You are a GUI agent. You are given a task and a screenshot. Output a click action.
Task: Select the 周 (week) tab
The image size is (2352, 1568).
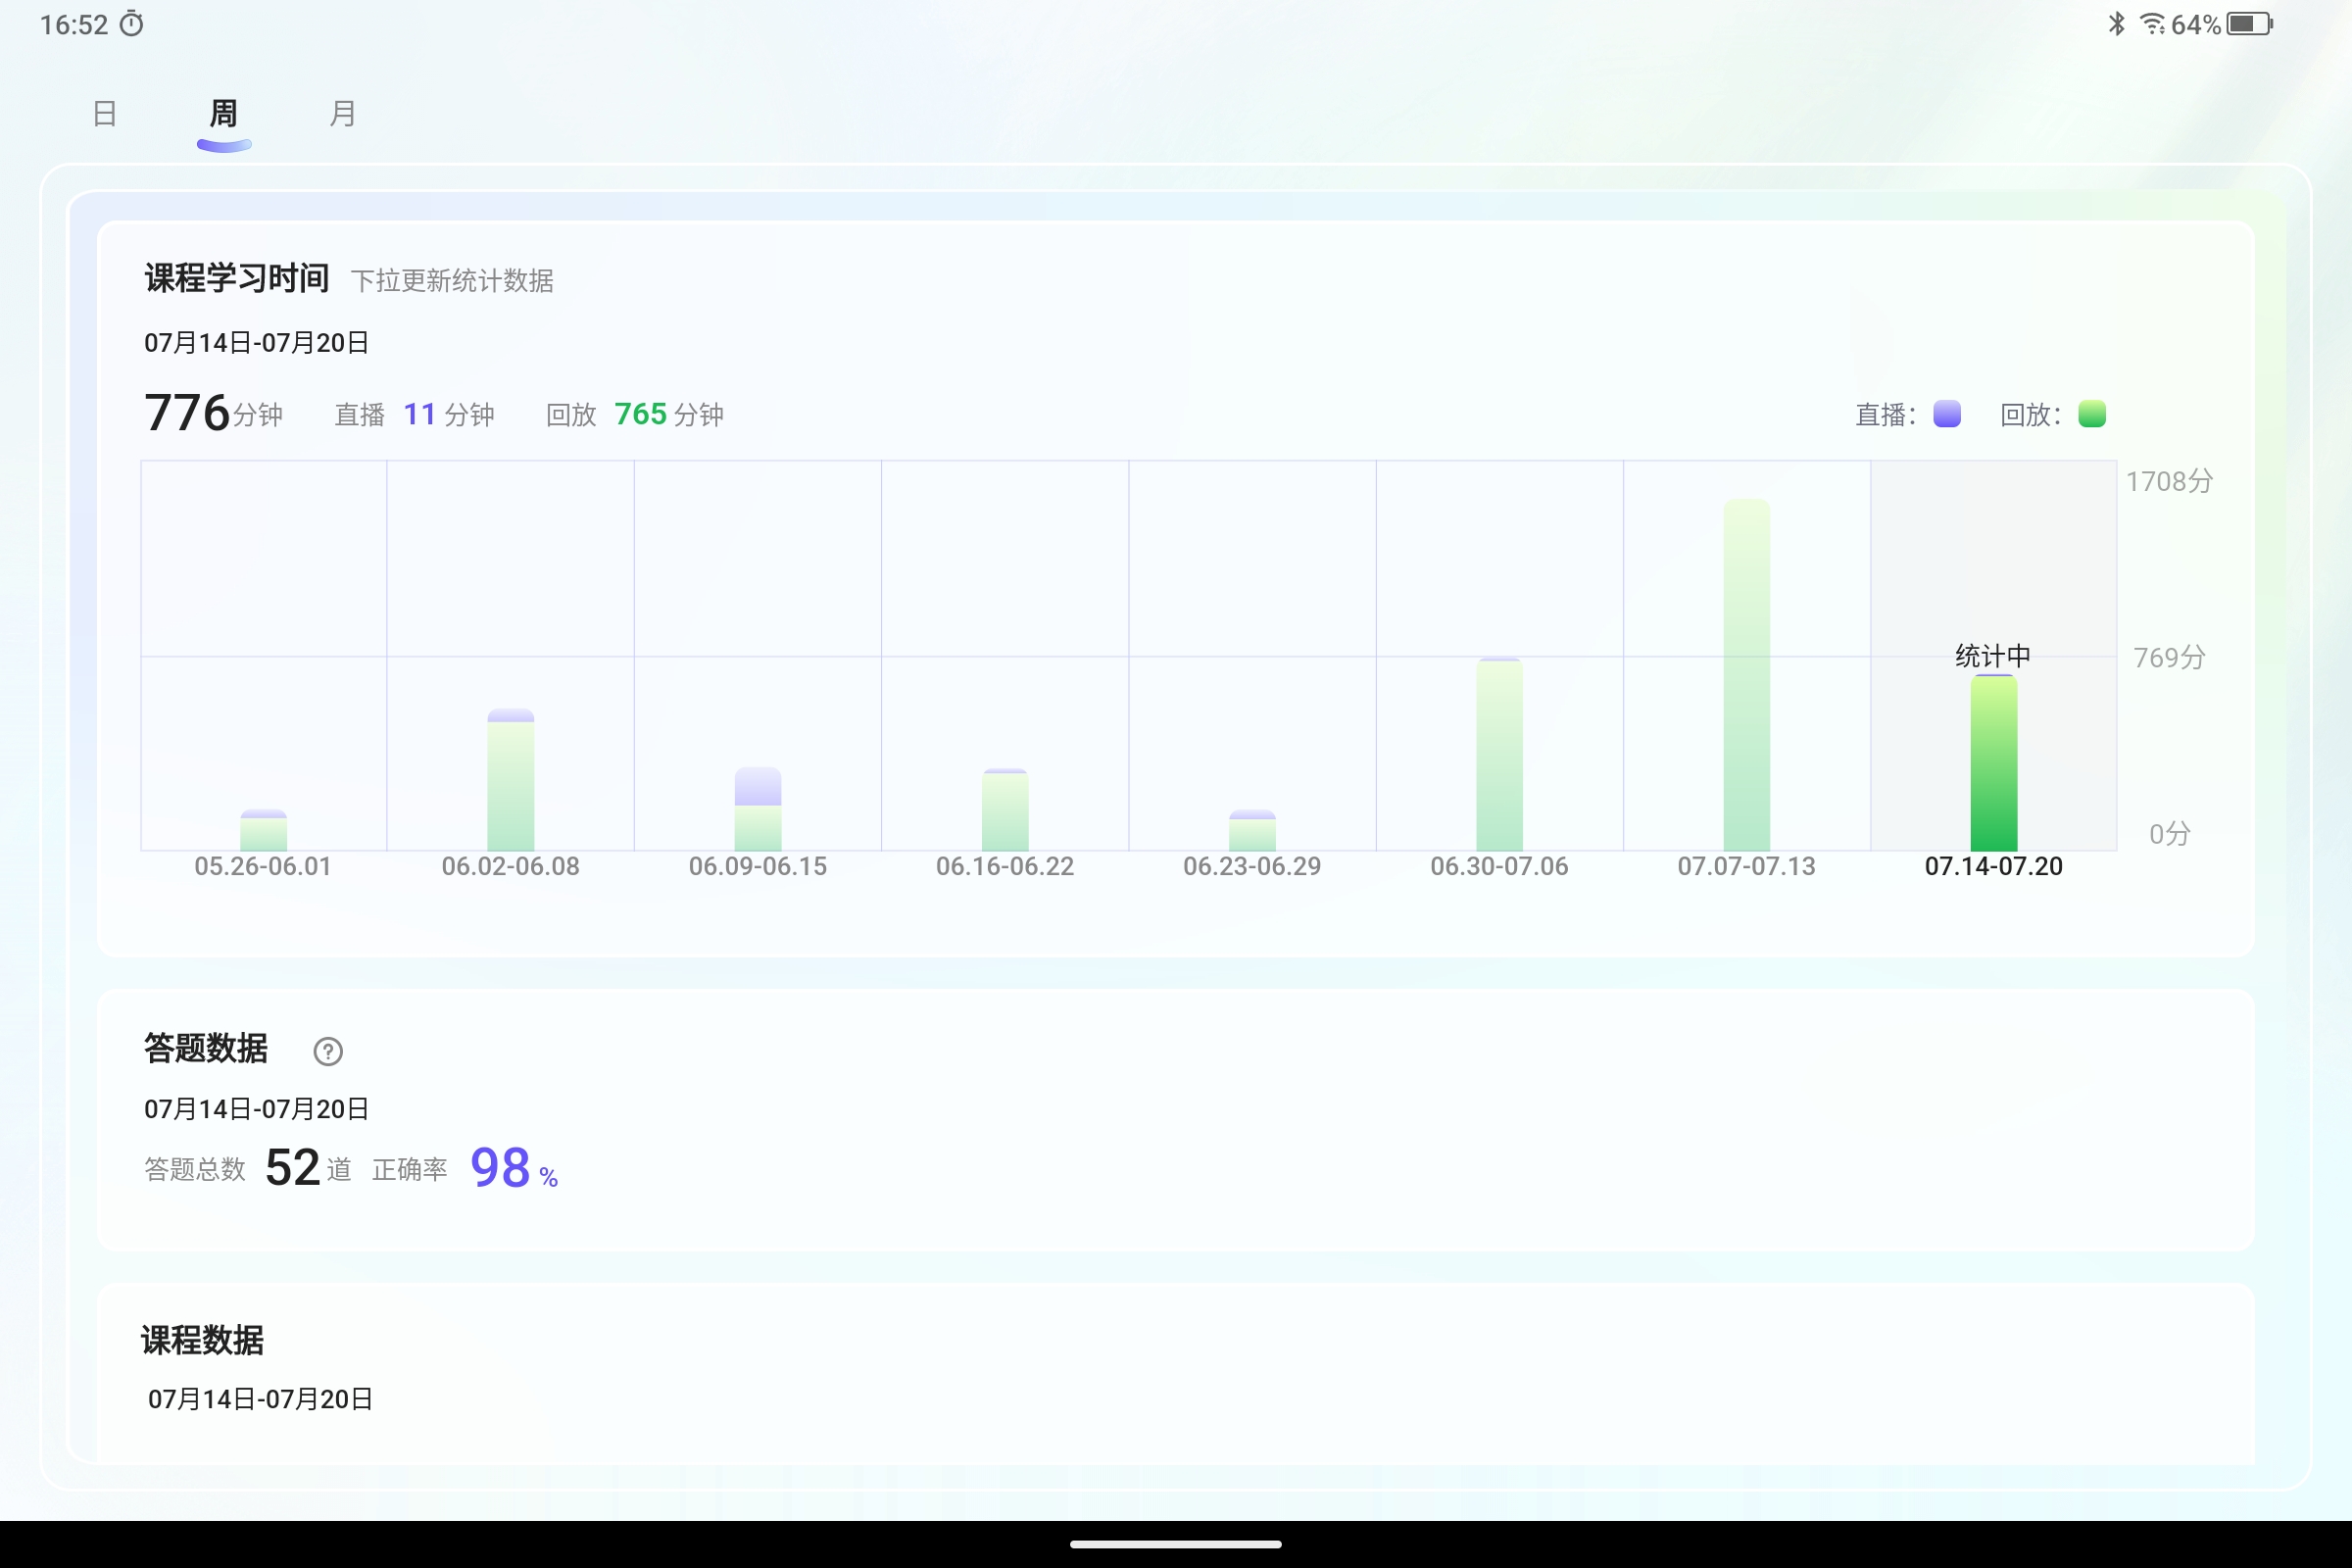(x=224, y=114)
